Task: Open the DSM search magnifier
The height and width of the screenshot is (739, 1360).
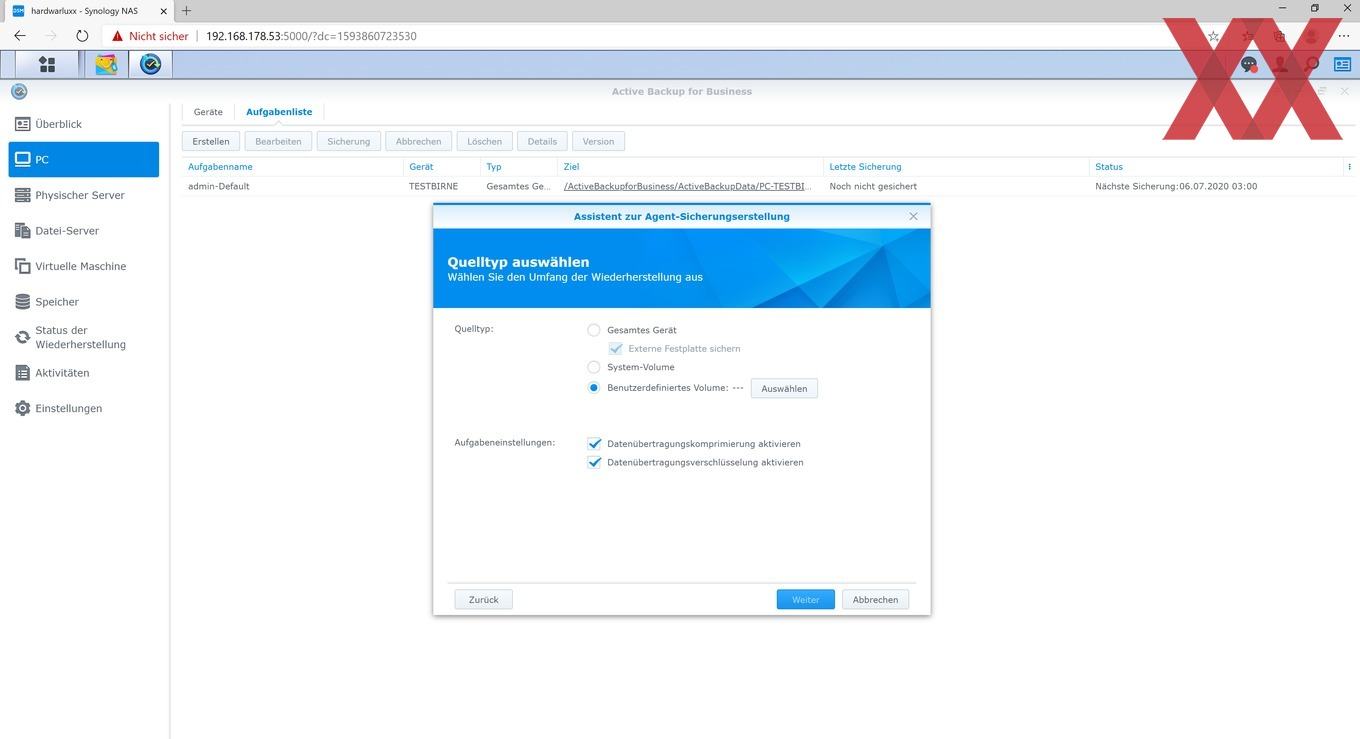Action: tap(1311, 64)
